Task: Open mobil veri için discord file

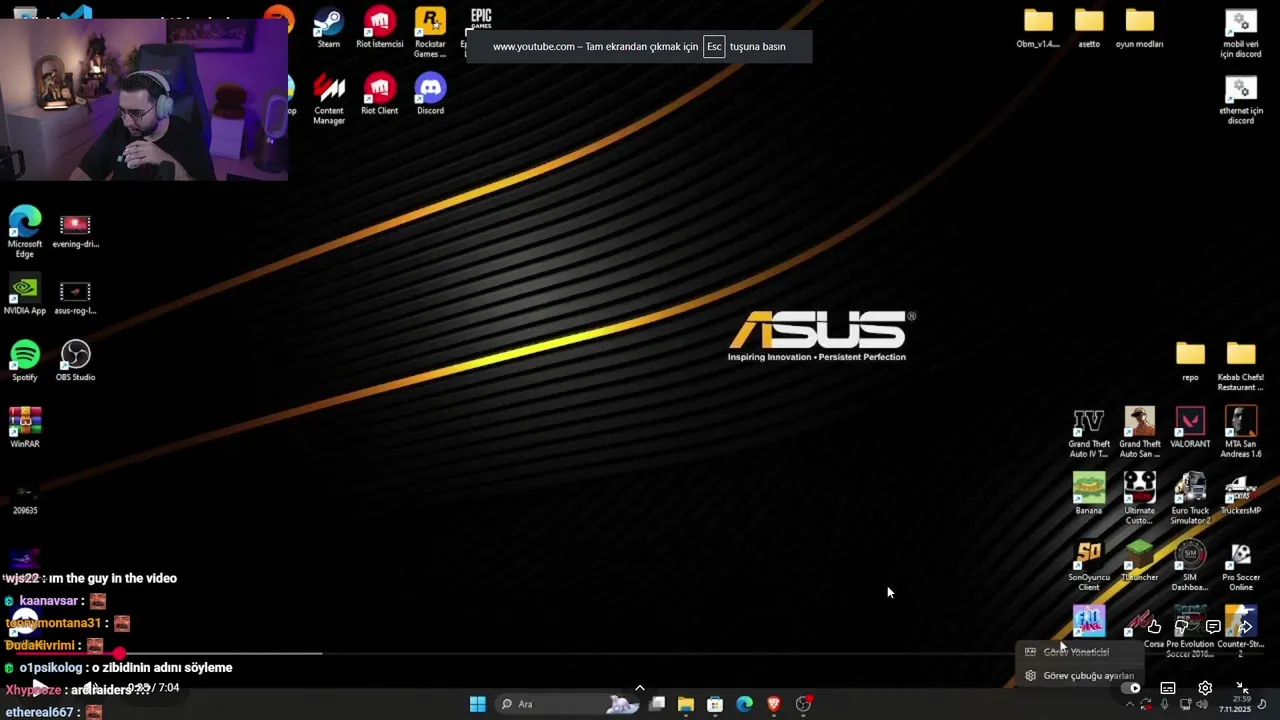Action: [1241, 33]
